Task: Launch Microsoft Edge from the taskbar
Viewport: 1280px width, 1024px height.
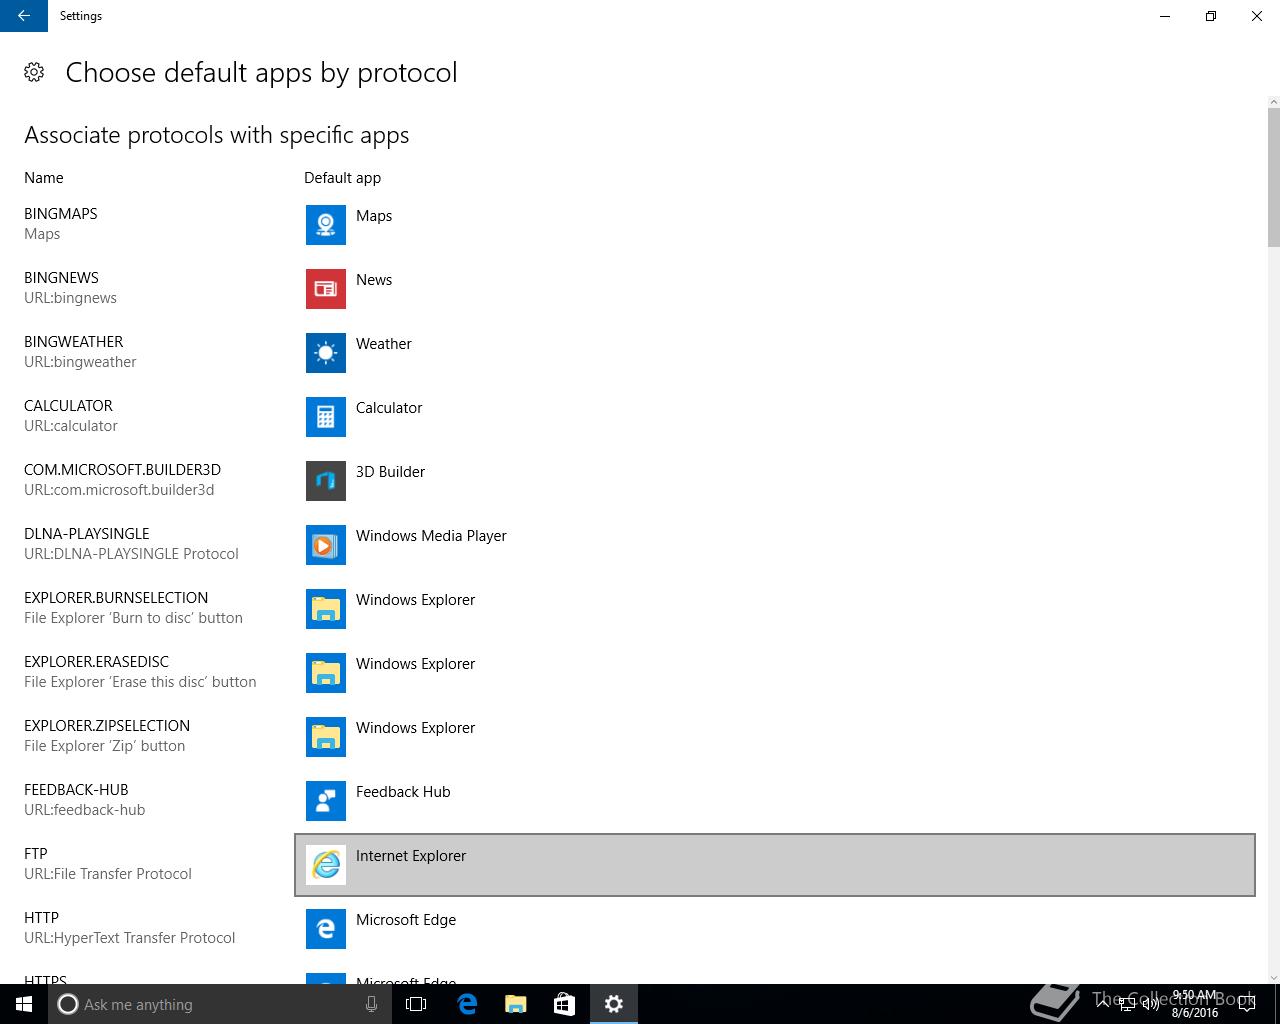Action: [x=466, y=1004]
